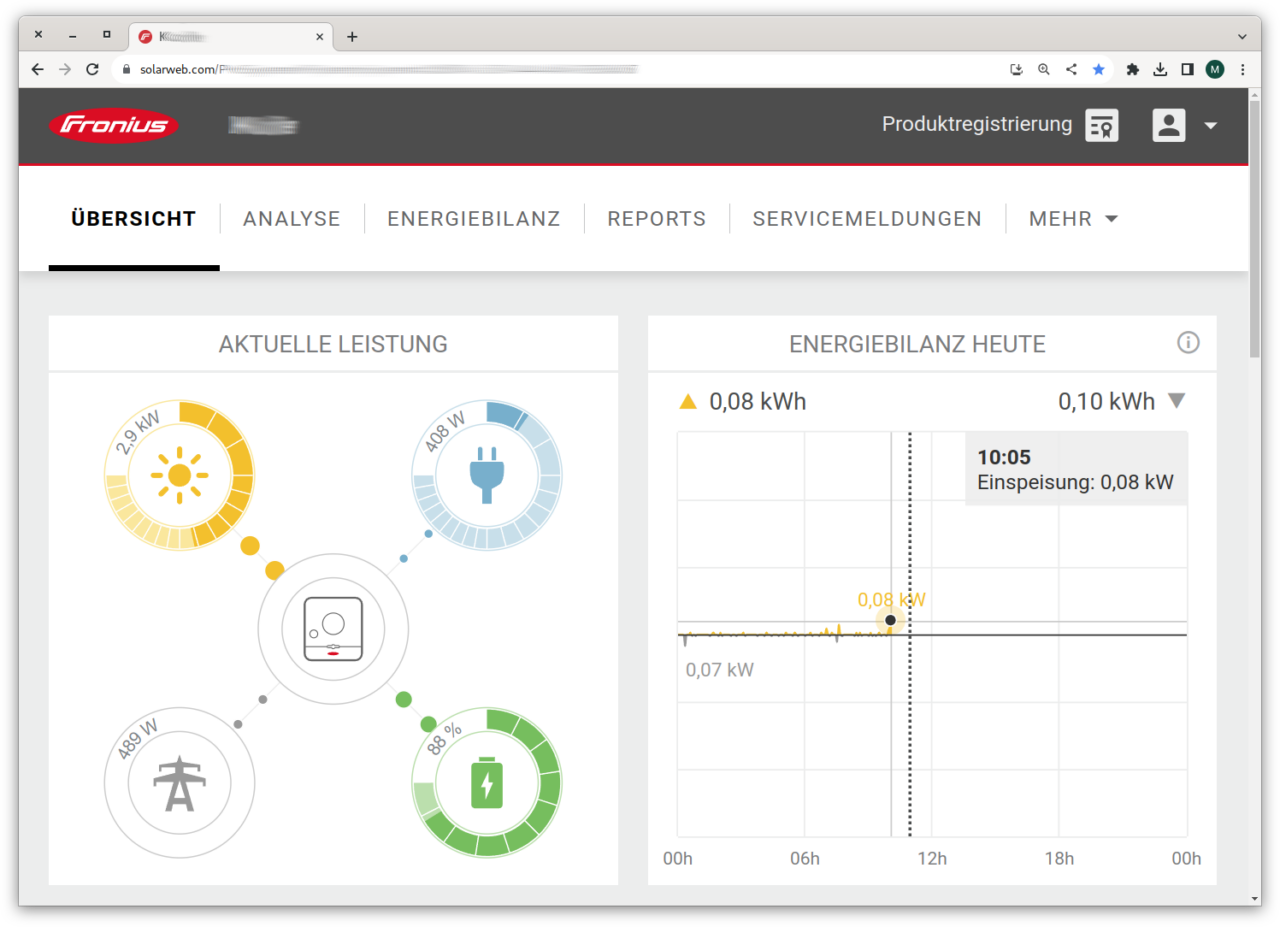
Task: Click the Fronius logo
Action: (114, 126)
